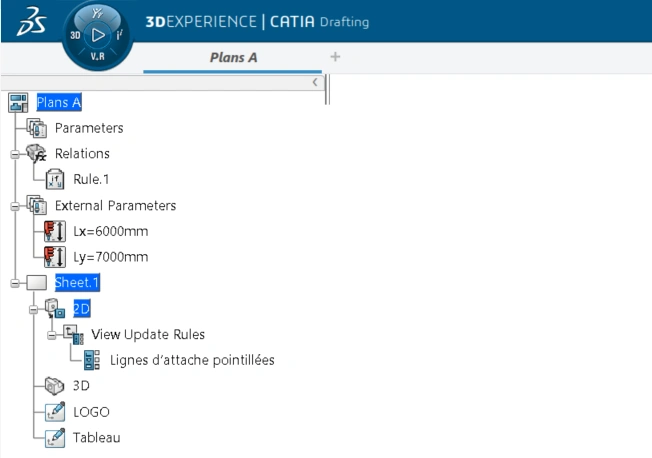Select the Sheet.1 label

(77, 283)
